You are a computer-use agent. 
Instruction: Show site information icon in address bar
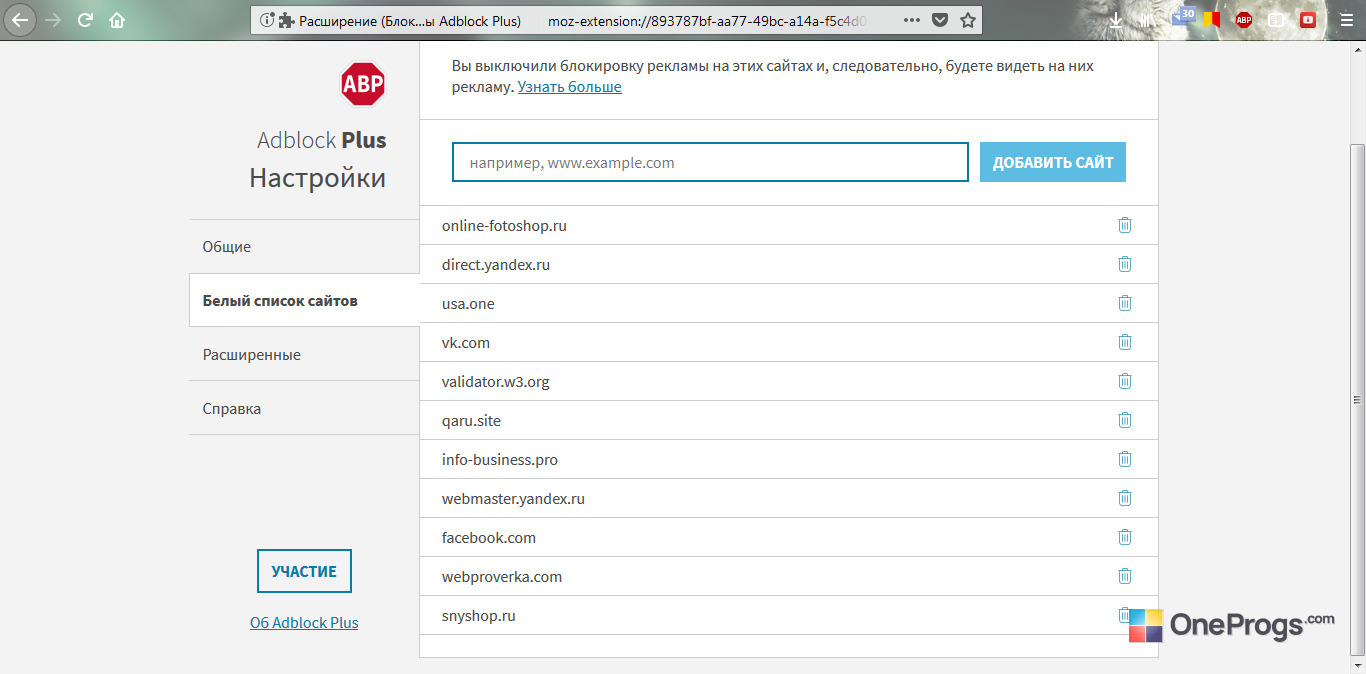click(266, 20)
